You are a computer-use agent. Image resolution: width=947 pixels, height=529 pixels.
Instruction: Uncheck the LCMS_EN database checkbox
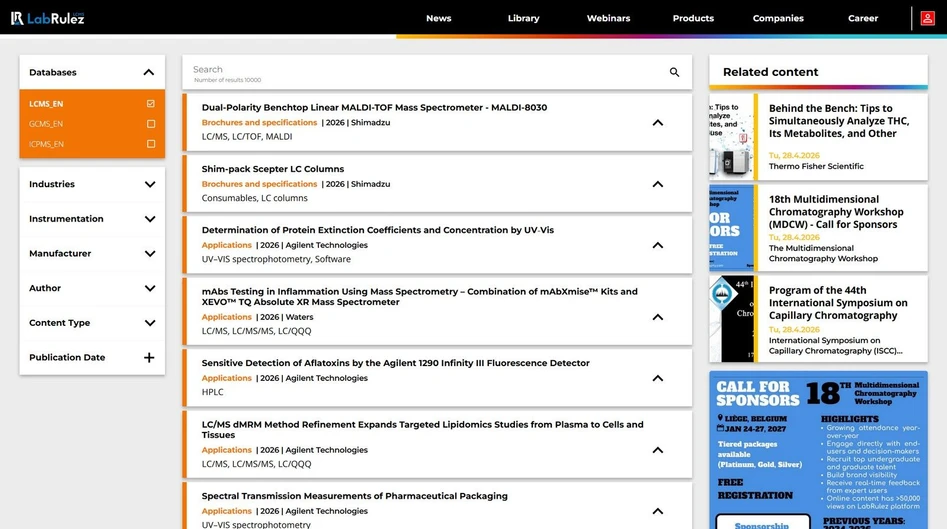pyautogui.click(x=151, y=104)
